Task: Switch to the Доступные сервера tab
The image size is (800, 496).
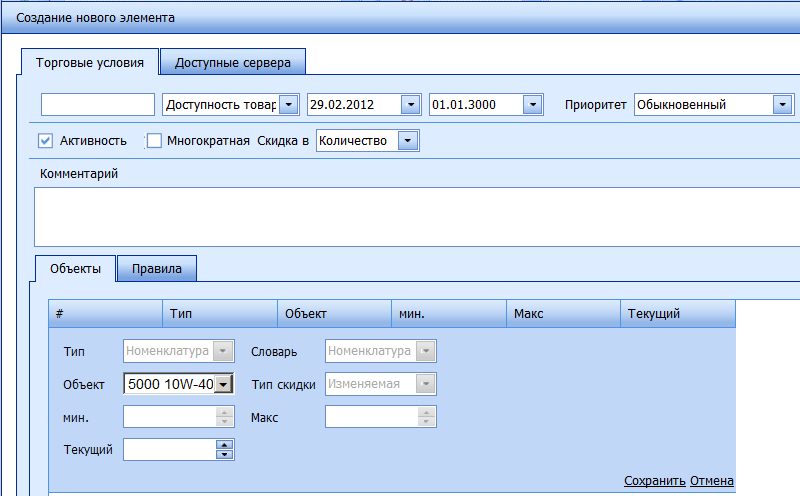Action: [233, 62]
